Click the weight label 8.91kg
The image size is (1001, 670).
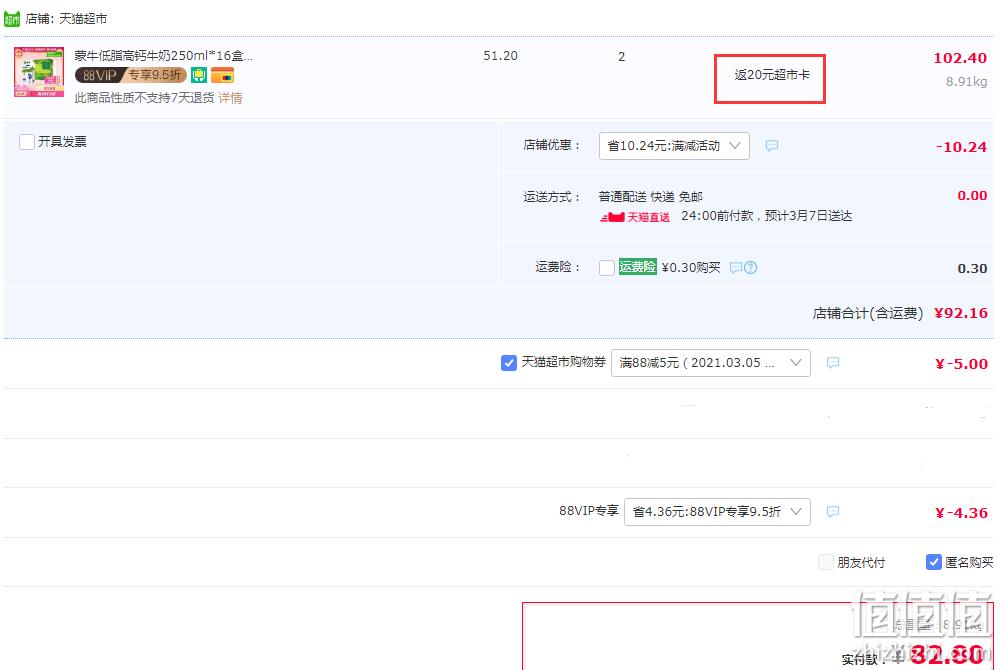(x=967, y=82)
